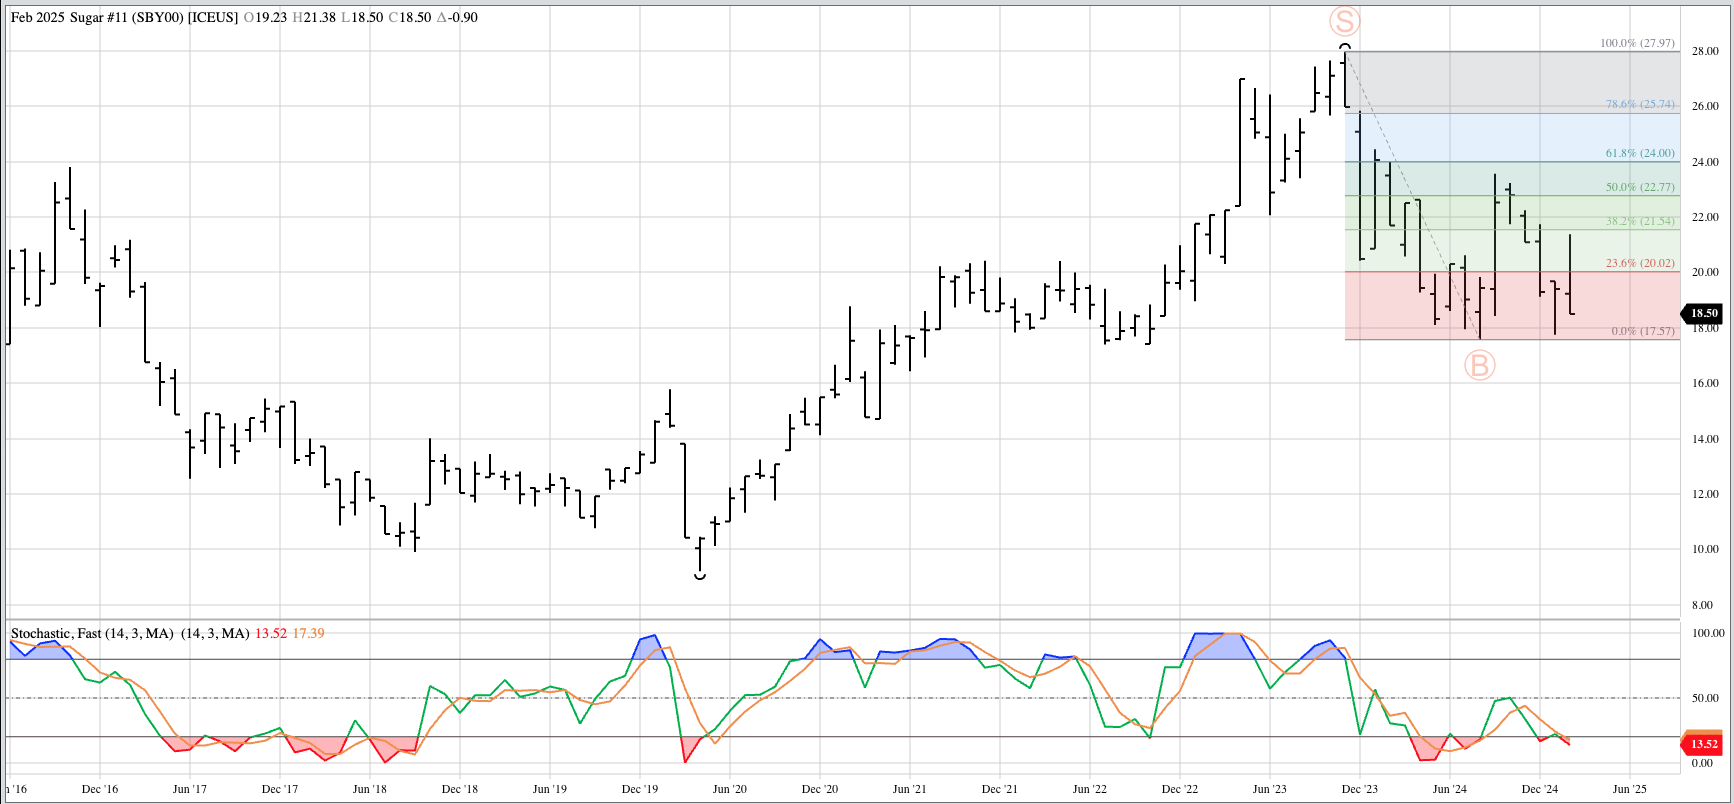Click the red 13.52 stochastic value tag
The image size is (1734, 804).
pos(1703,744)
